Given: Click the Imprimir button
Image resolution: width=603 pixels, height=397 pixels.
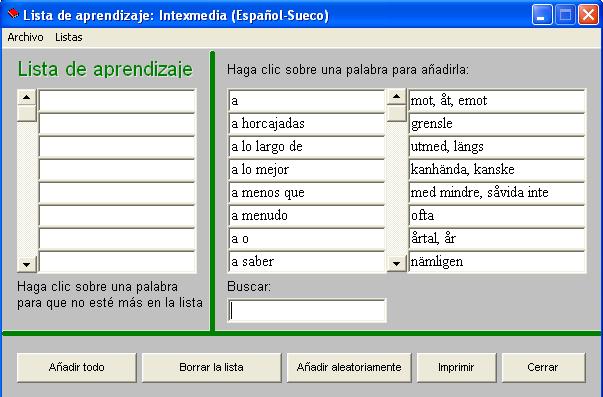Looking at the screenshot, I should (456, 367).
